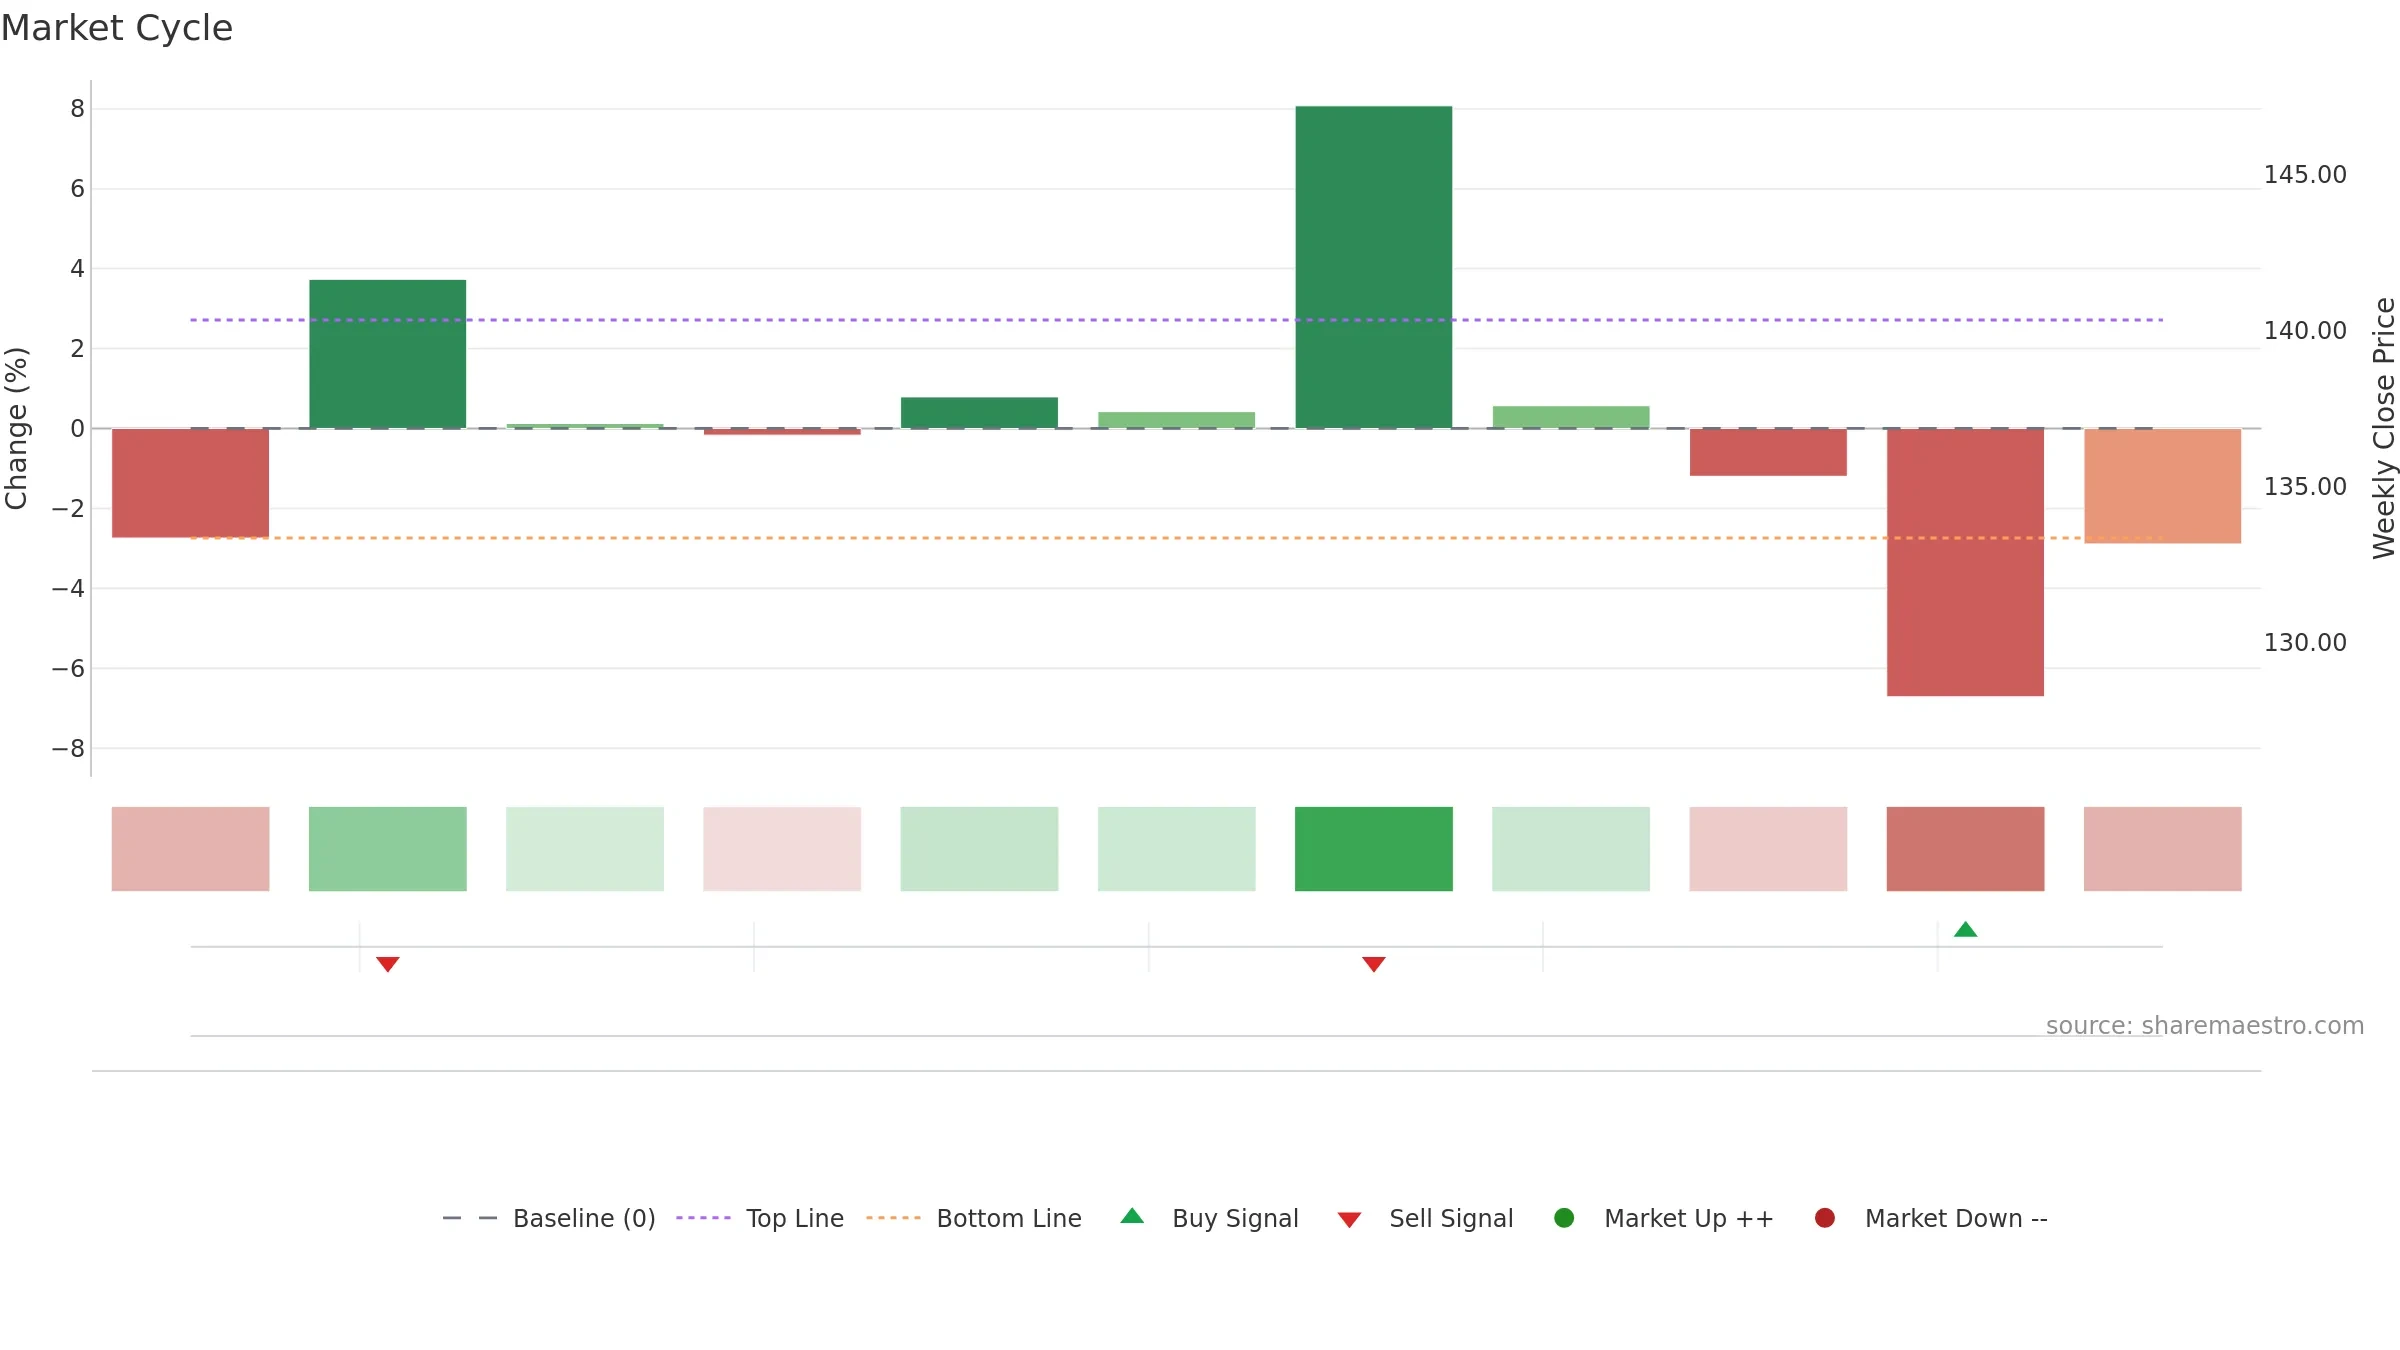Click the red Sell Signal triangle in the legend
The width and height of the screenshot is (2400, 1350).
click(x=1349, y=1220)
